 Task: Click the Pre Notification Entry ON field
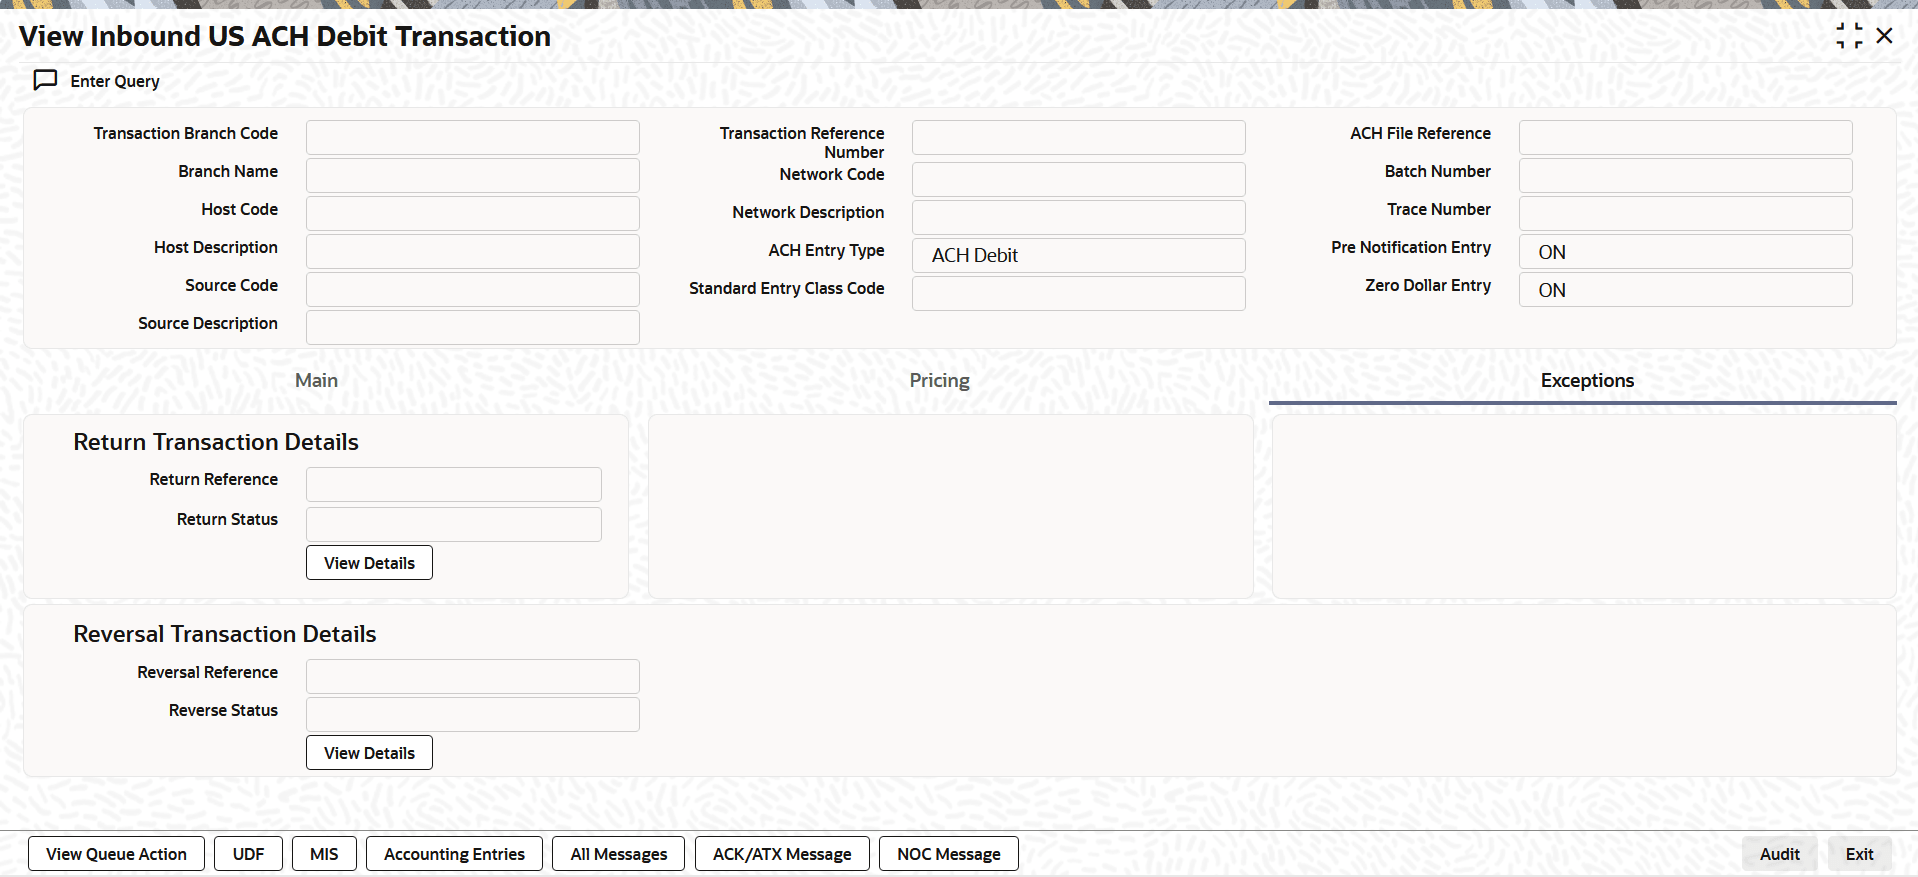point(1686,251)
